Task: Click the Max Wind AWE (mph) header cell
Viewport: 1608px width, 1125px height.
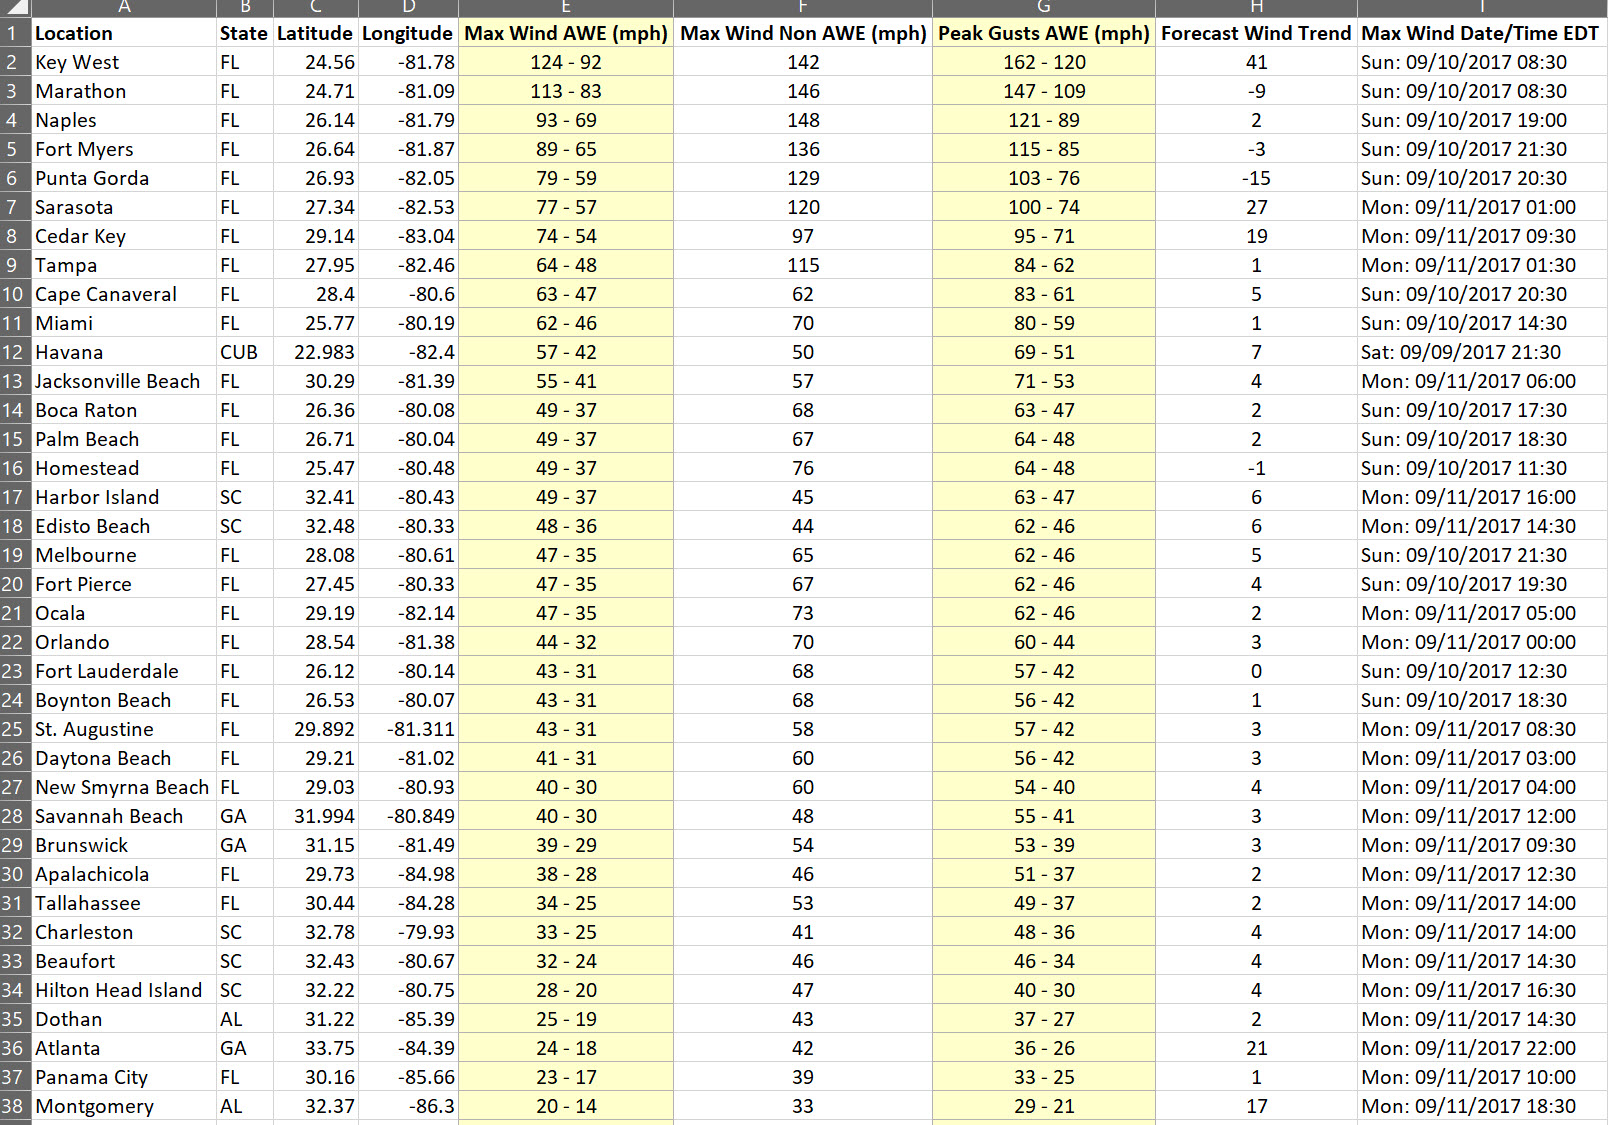Action: pyautogui.click(x=565, y=33)
